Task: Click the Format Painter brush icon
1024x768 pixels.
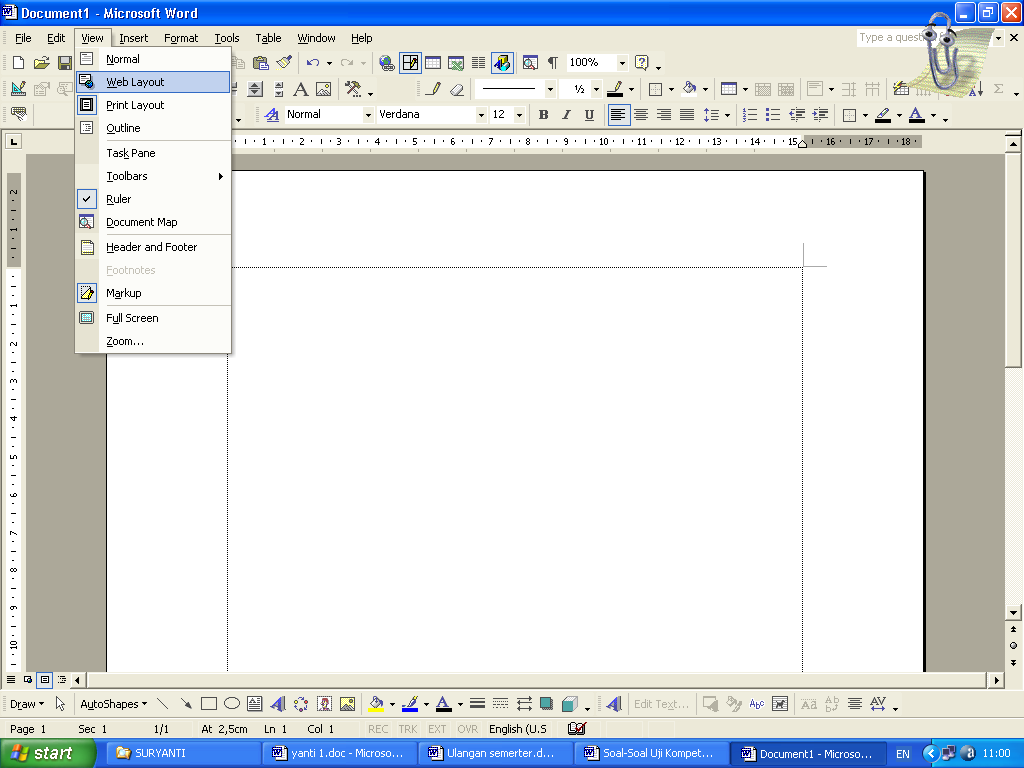Action: (x=284, y=63)
